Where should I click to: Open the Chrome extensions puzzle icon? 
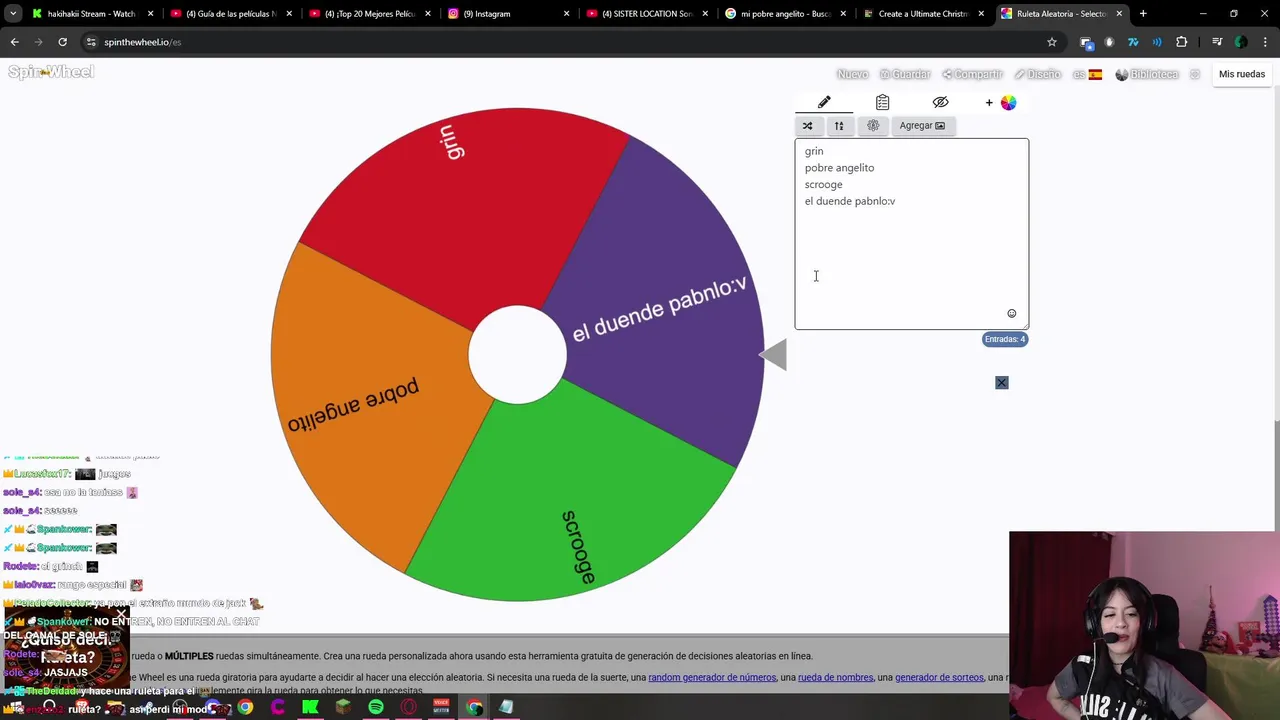click(x=1181, y=42)
